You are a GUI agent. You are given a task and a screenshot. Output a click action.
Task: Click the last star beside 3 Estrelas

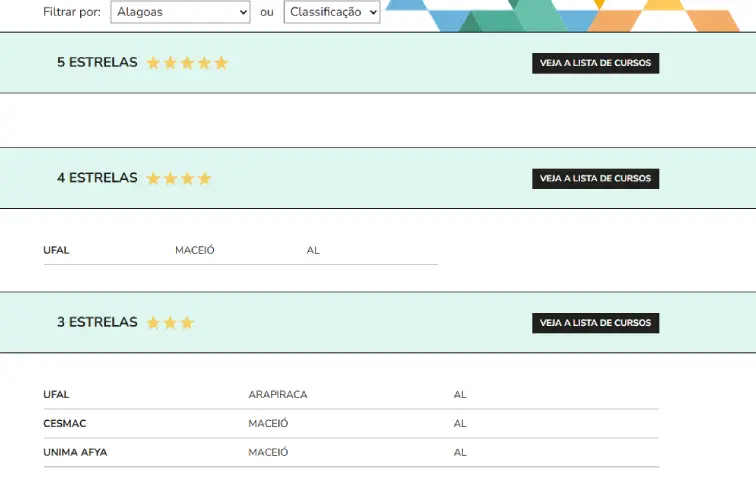[187, 323]
